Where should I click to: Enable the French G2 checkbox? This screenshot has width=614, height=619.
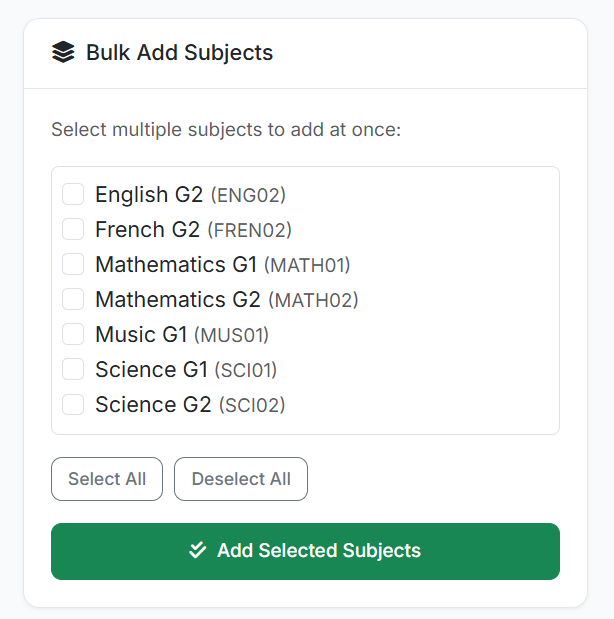click(x=73, y=229)
